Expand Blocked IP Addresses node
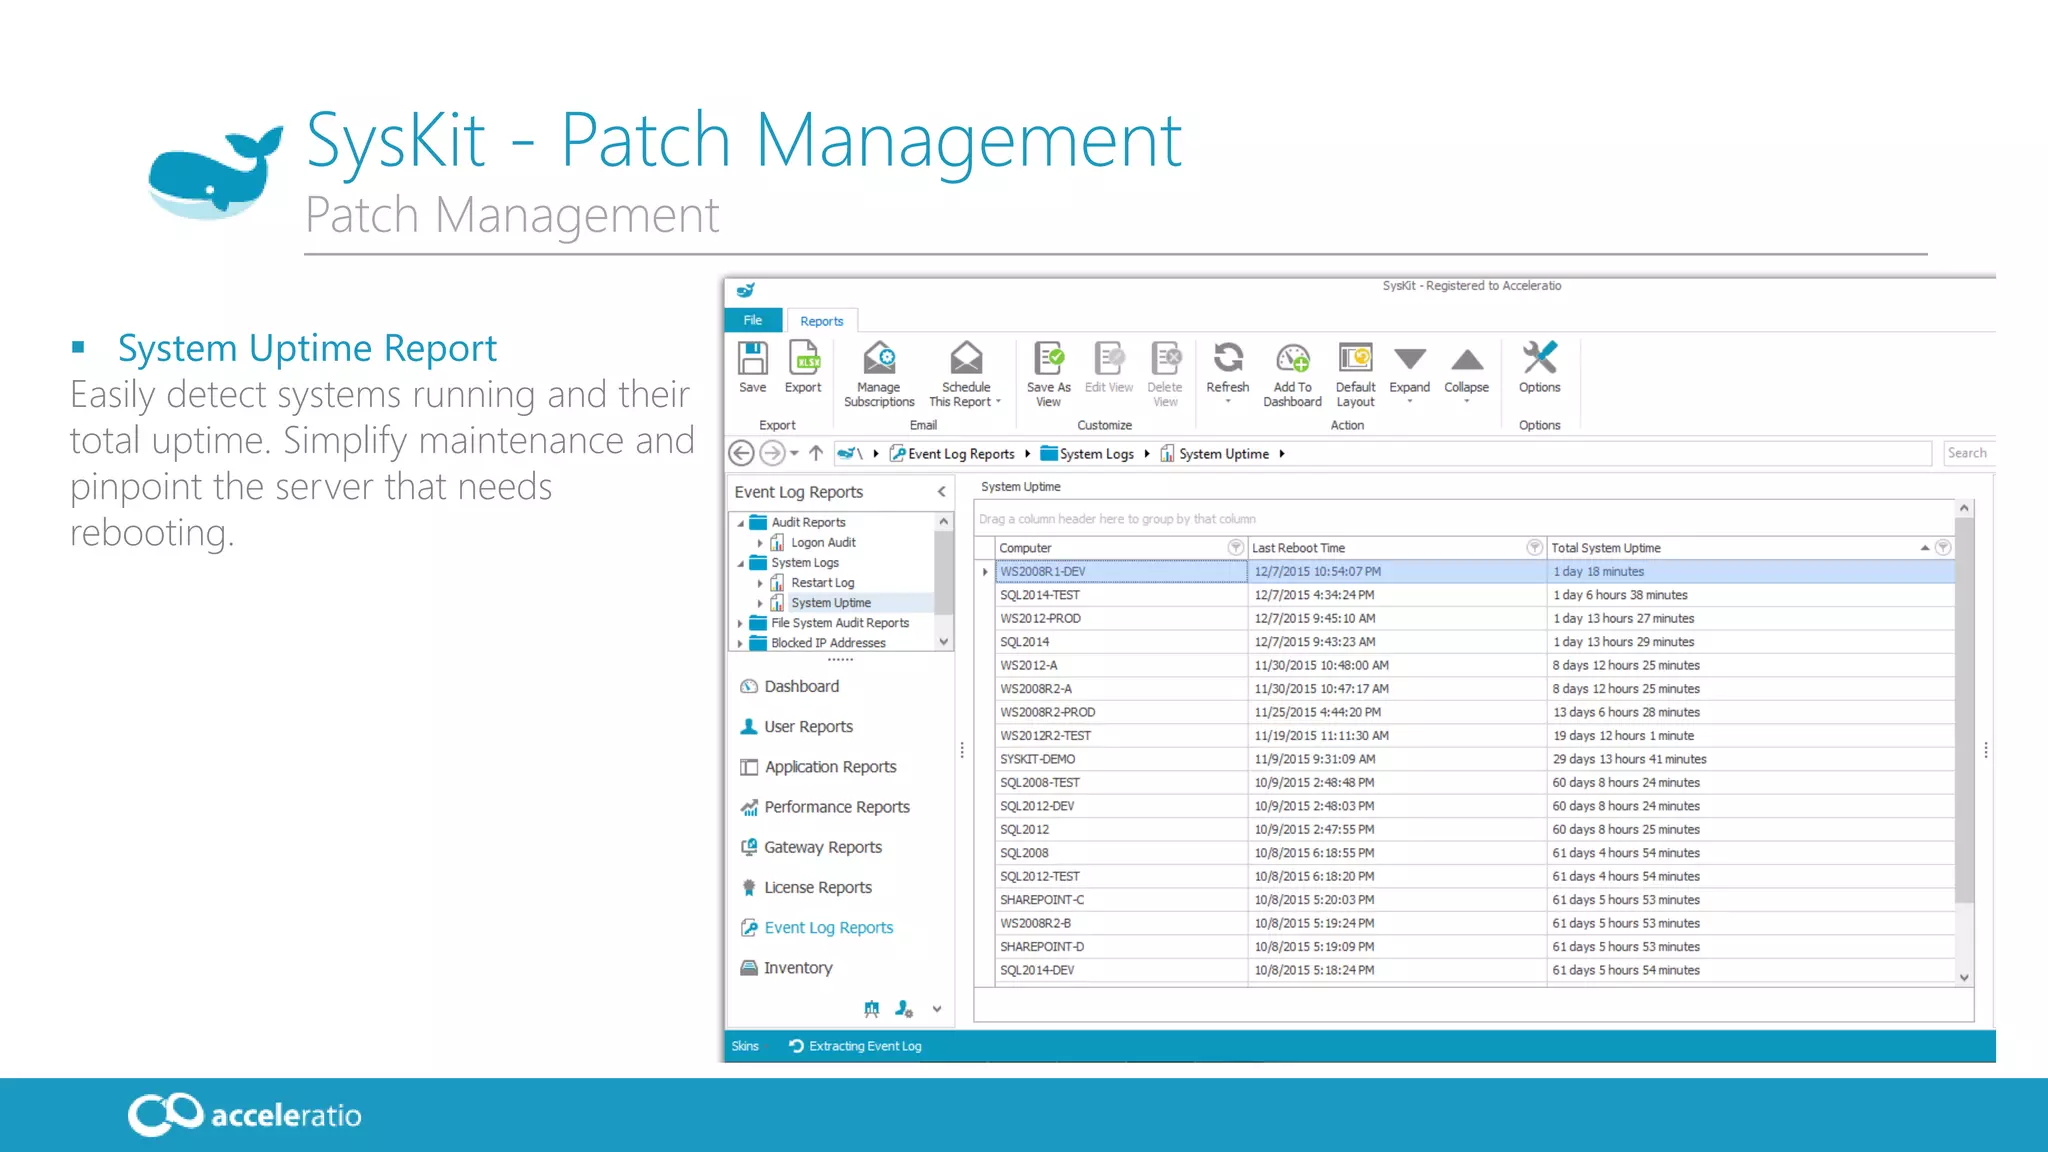The image size is (2048, 1152). (740, 643)
